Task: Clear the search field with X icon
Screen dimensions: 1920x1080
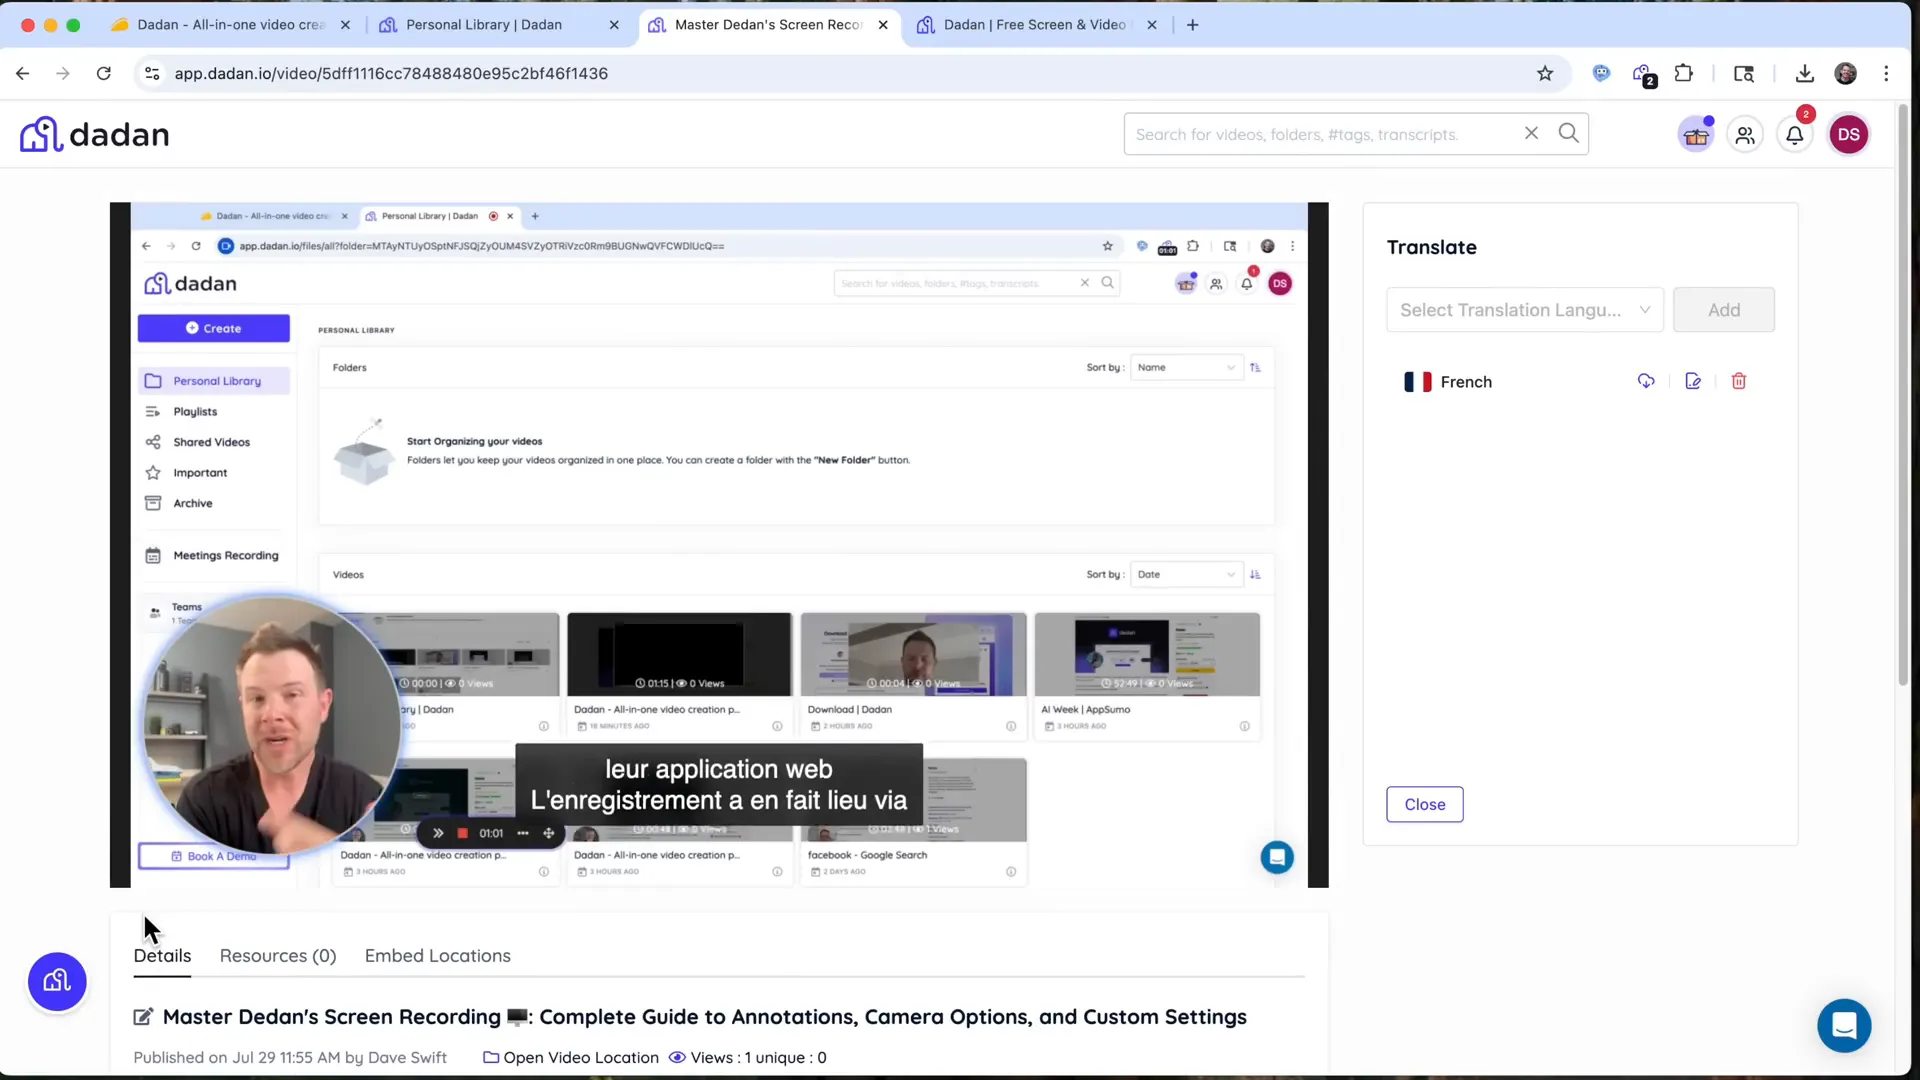Action: pyautogui.click(x=1531, y=133)
